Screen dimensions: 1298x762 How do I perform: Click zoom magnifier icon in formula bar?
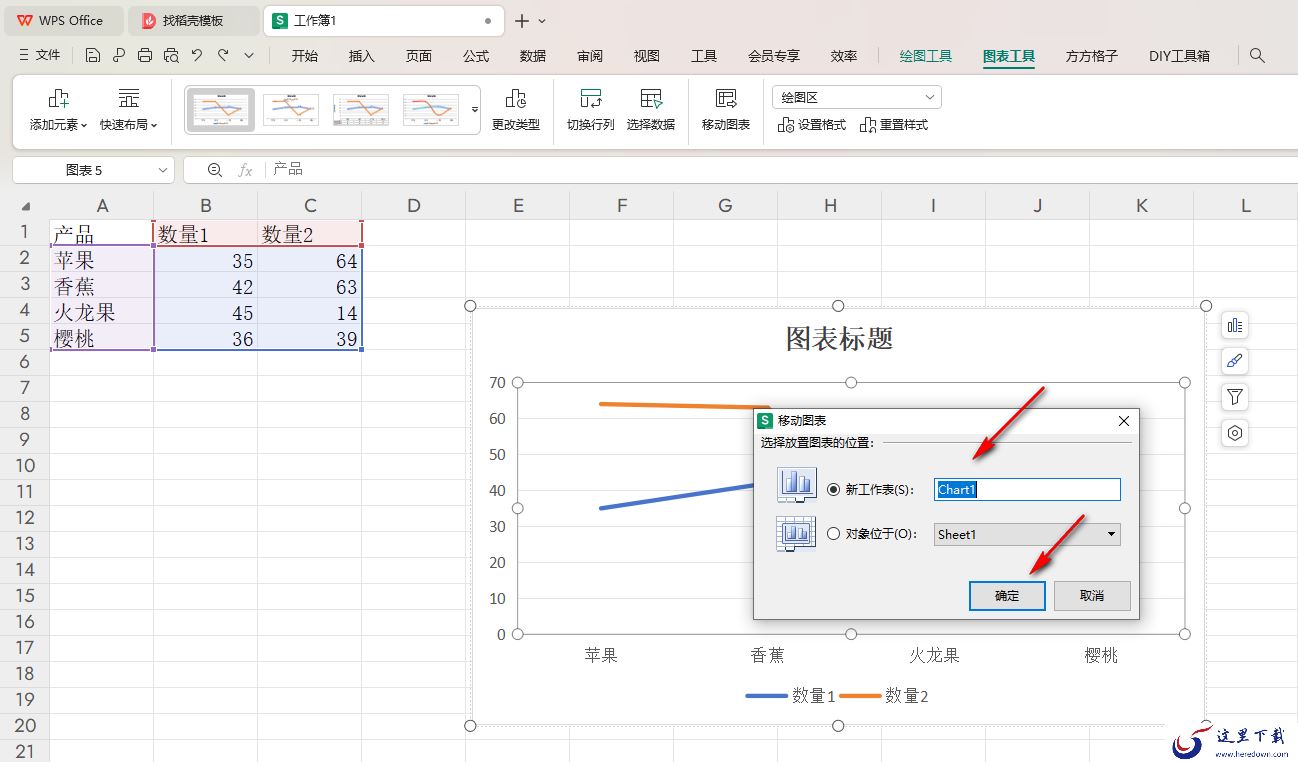215,170
